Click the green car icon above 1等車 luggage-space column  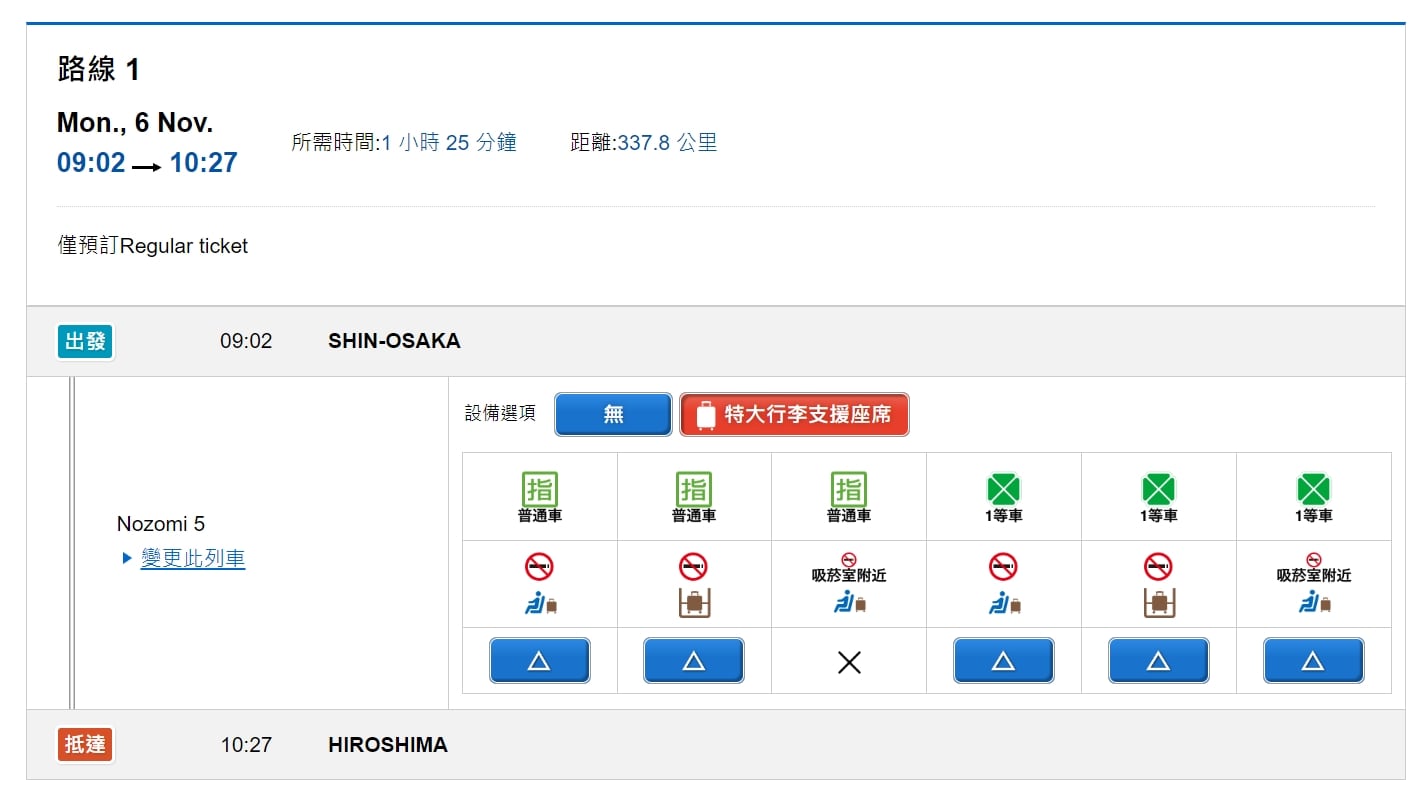tap(1158, 489)
